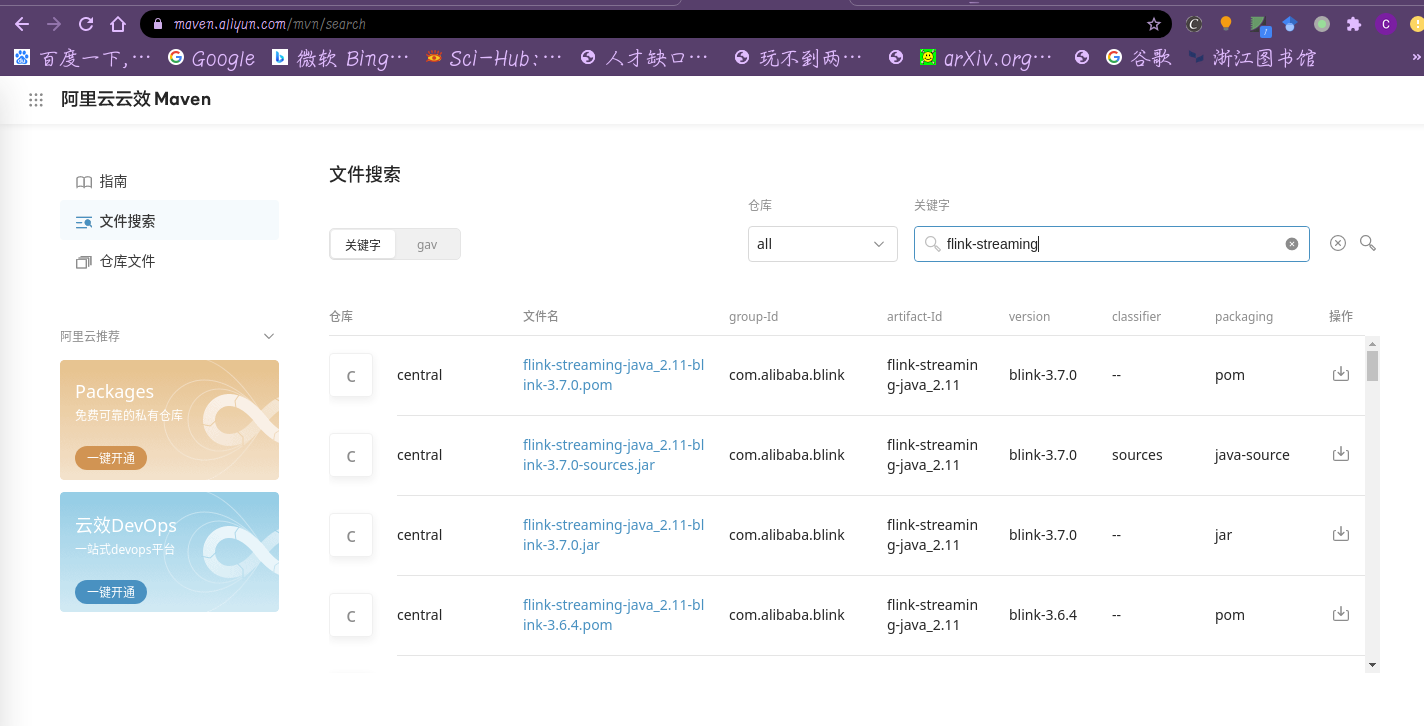The width and height of the screenshot is (1424, 726).
Task: Open the flink-streaming-java_2.11-blink-3.7.0-sources.jar link
Action: pyautogui.click(x=613, y=454)
